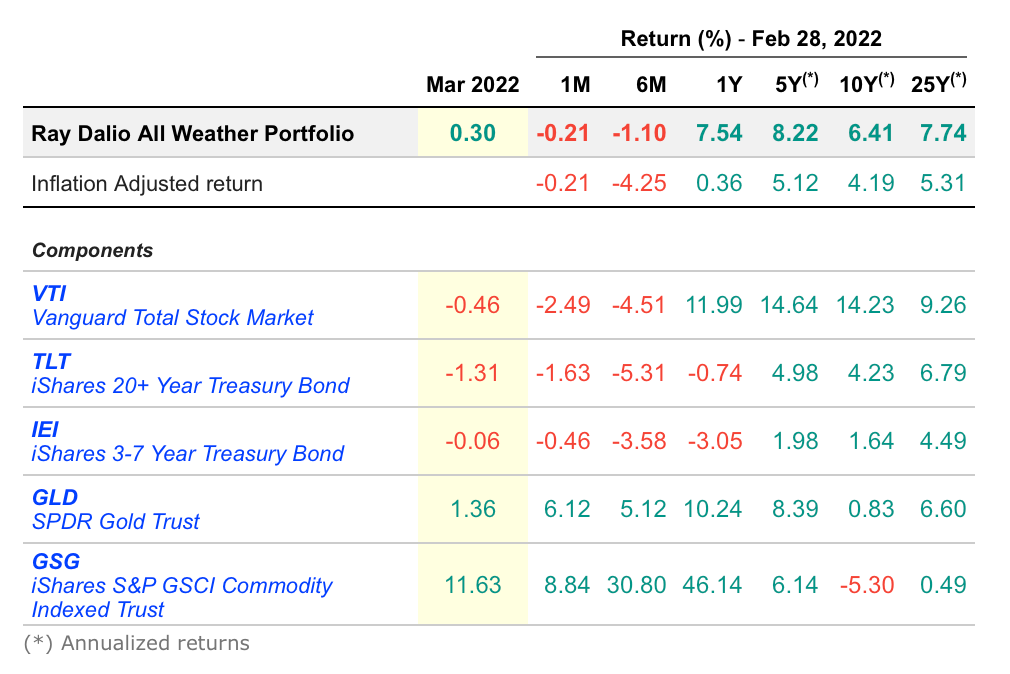Select TLT Mar 2022 value -1.31
The width and height of the screenshot is (1010, 674).
pyautogui.click(x=473, y=373)
